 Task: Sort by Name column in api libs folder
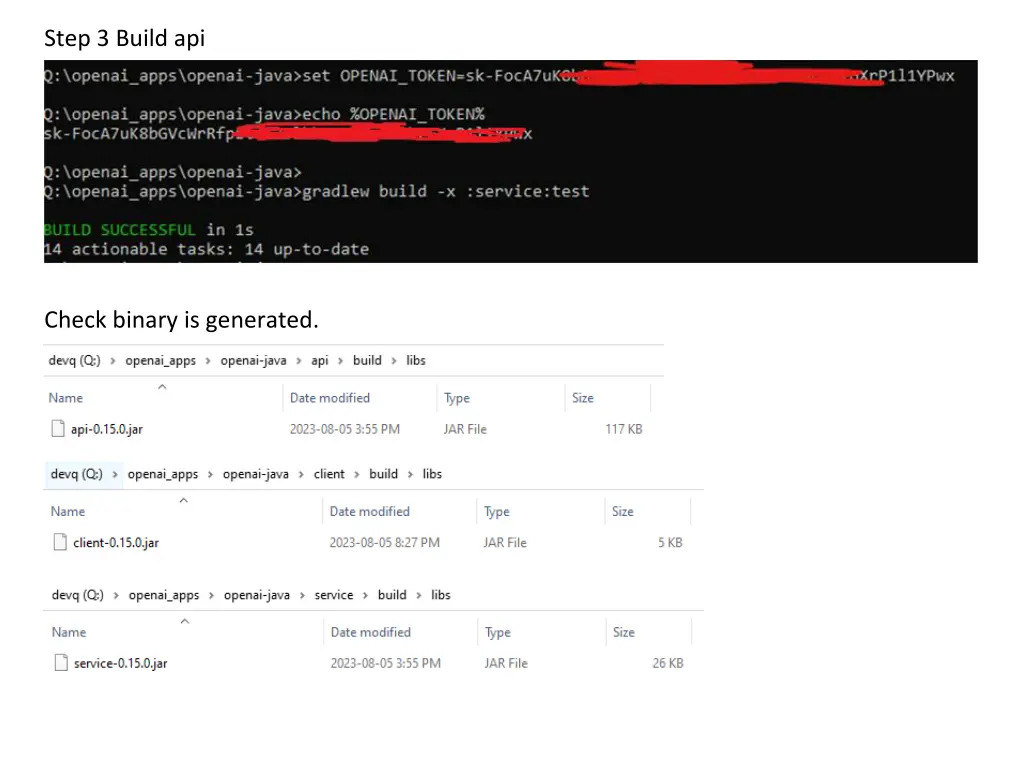(x=66, y=398)
